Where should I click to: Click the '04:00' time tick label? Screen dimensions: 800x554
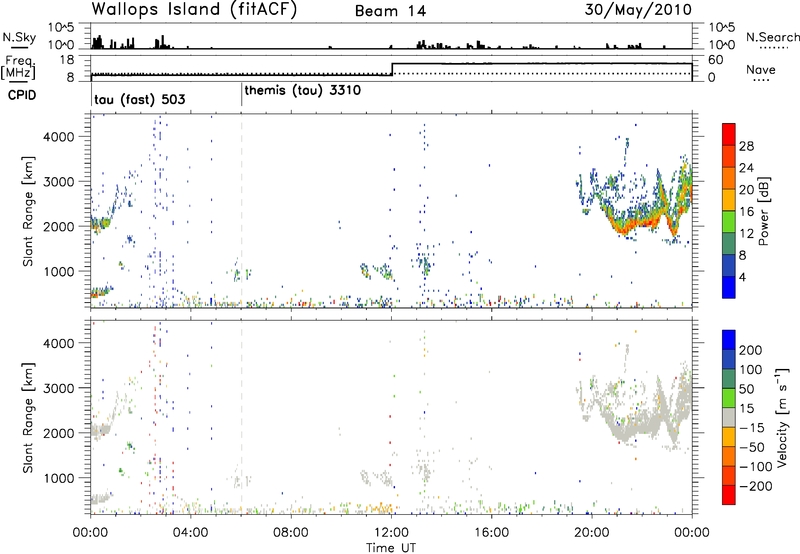click(191, 533)
